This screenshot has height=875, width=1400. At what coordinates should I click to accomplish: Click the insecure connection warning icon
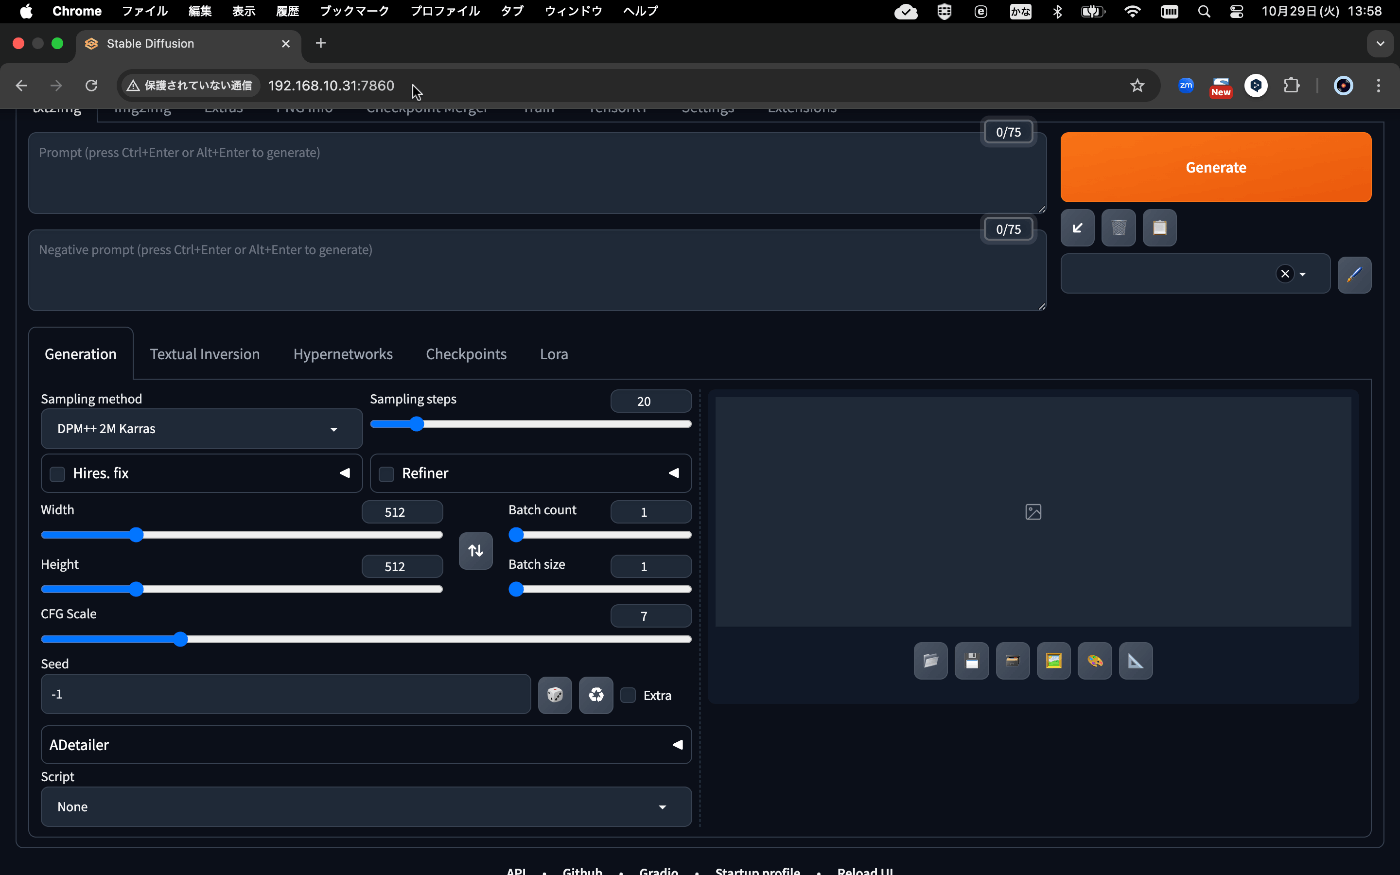pyautogui.click(x=133, y=86)
